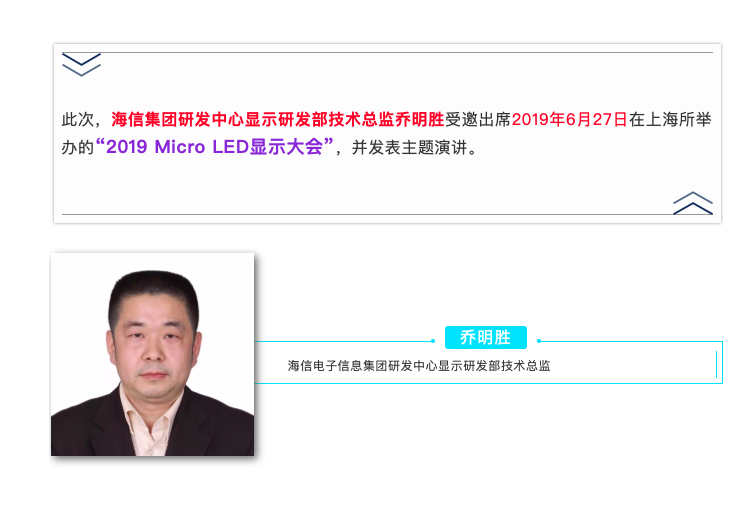Click the caption 海信电子信息集团研发中心显示研发部技术总监
Viewport: 752px width, 517px height.
(419, 366)
